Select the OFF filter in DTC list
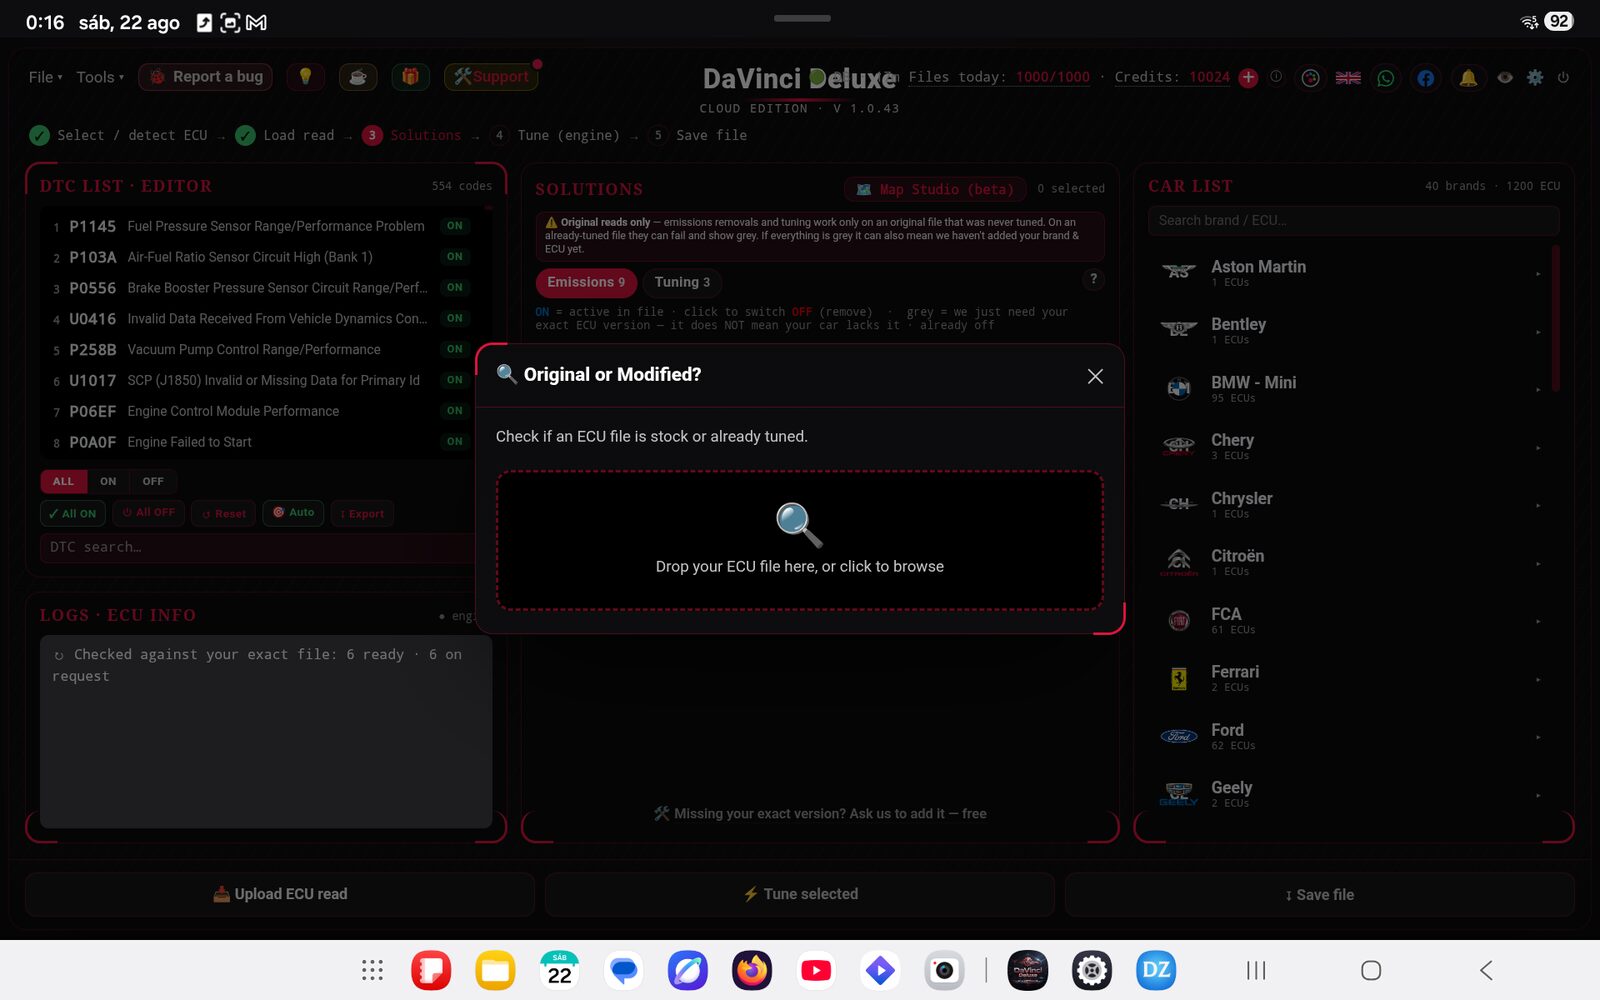 (153, 481)
